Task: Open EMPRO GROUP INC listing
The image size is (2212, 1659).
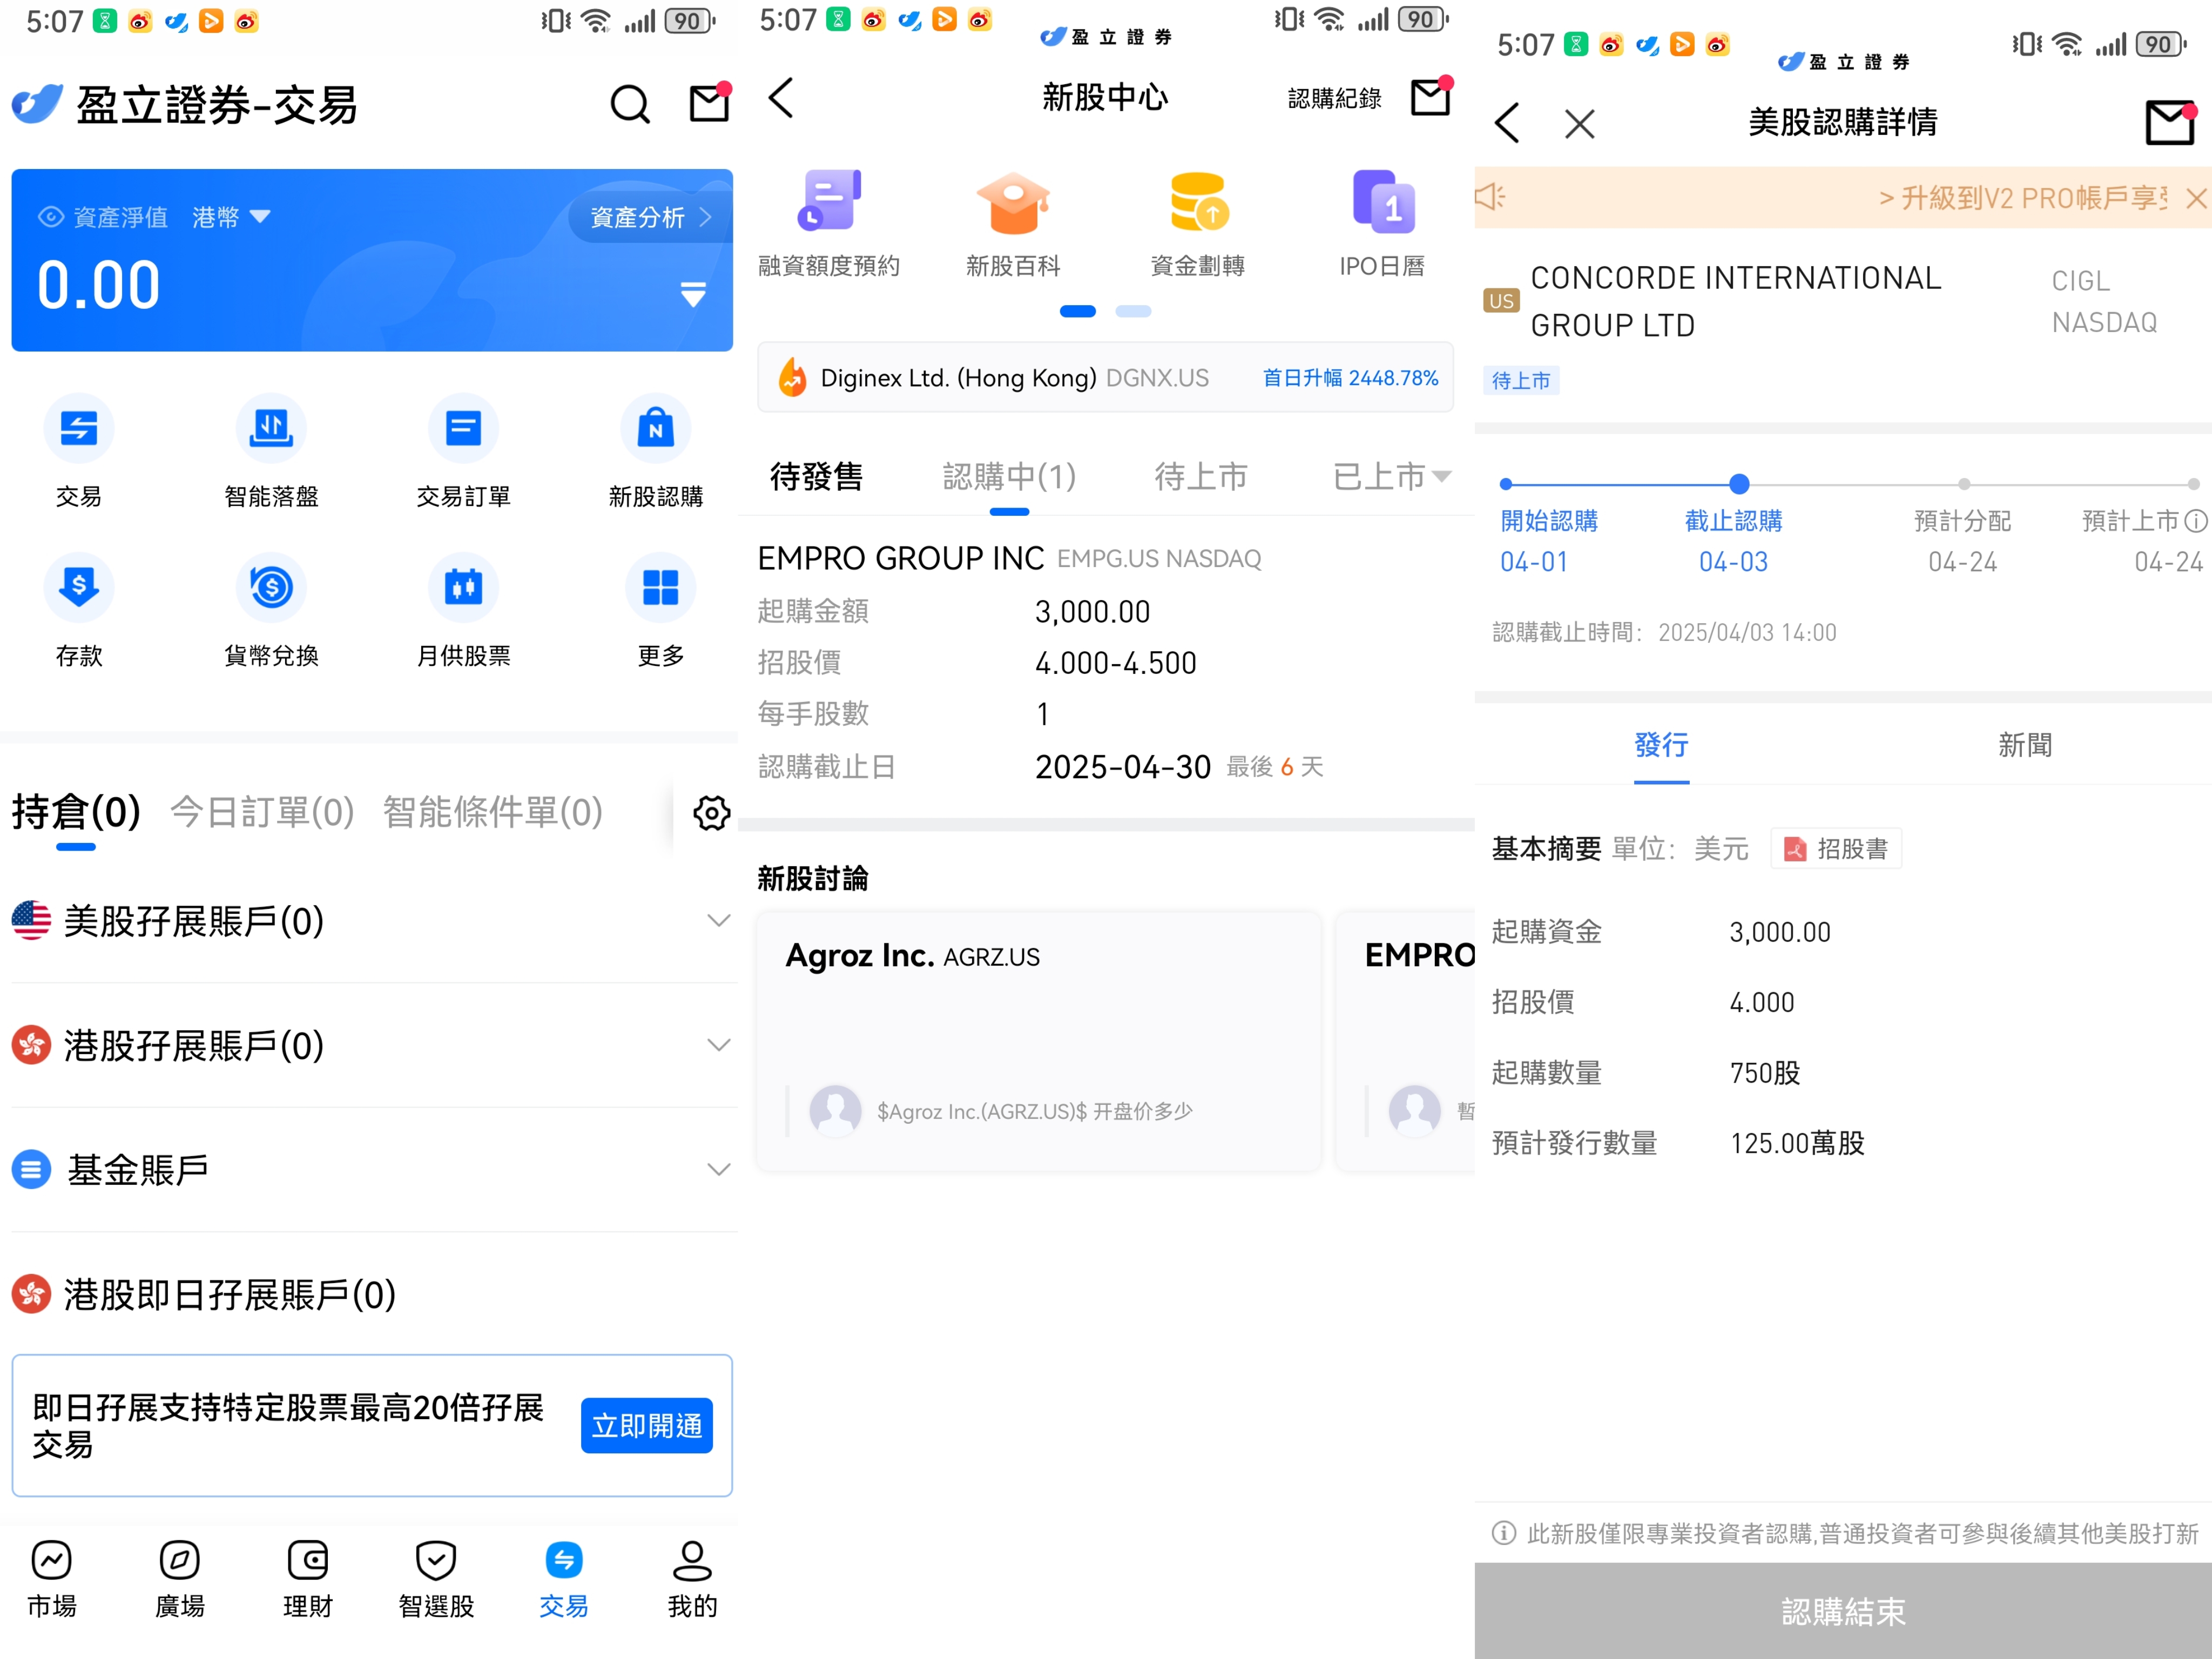Action: click(1105, 663)
